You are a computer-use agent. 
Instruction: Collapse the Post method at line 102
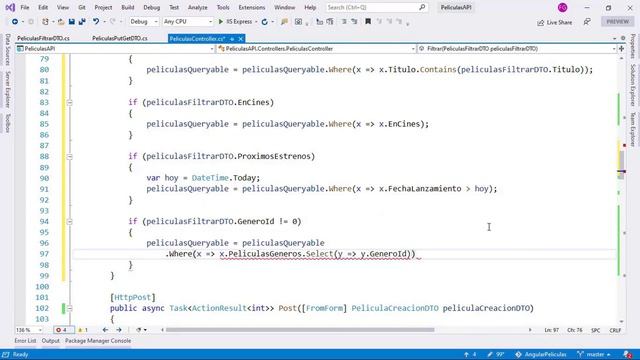69,308
